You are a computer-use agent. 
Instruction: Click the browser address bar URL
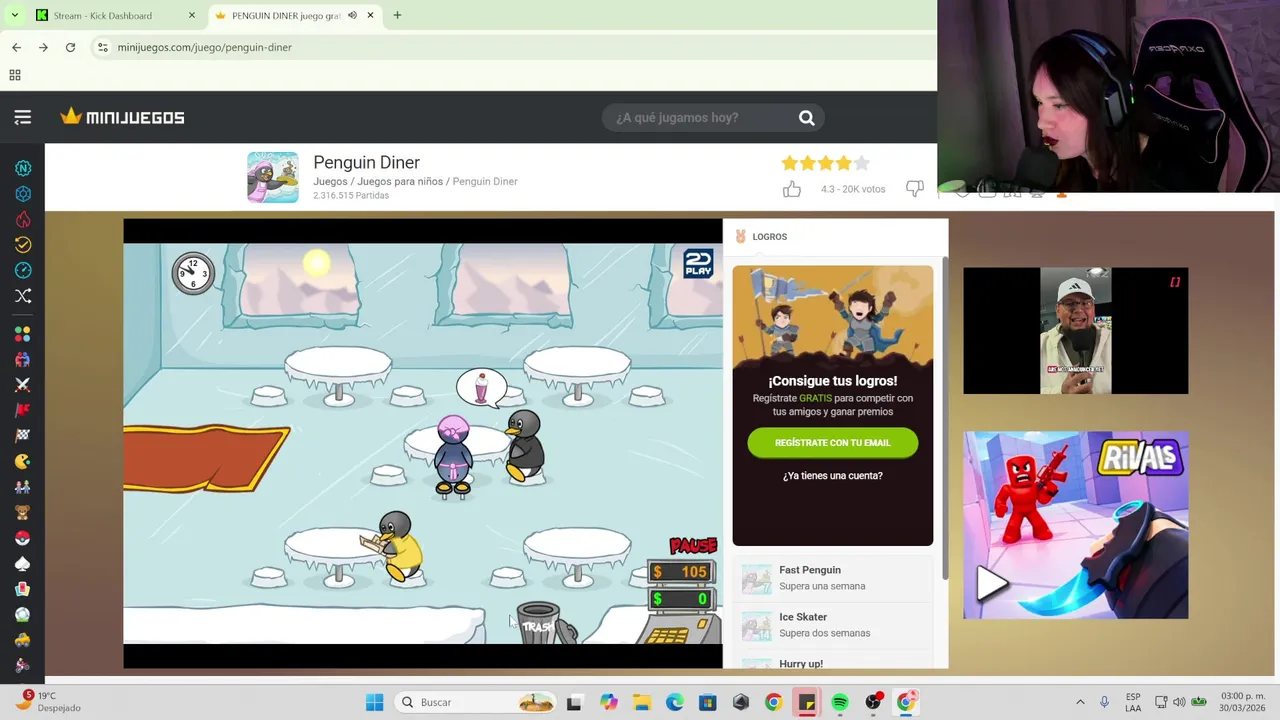pyautogui.click(x=205, y=47)
